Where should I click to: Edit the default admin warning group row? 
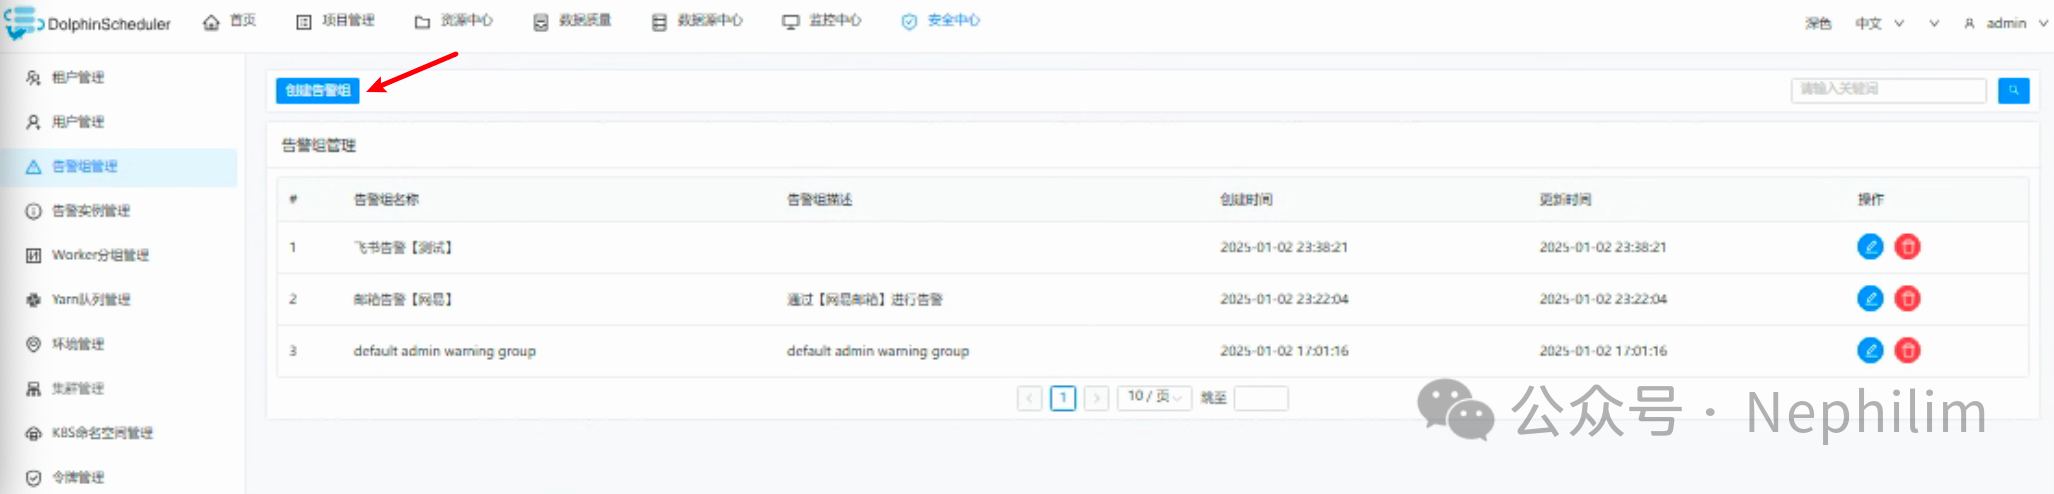1870,350
